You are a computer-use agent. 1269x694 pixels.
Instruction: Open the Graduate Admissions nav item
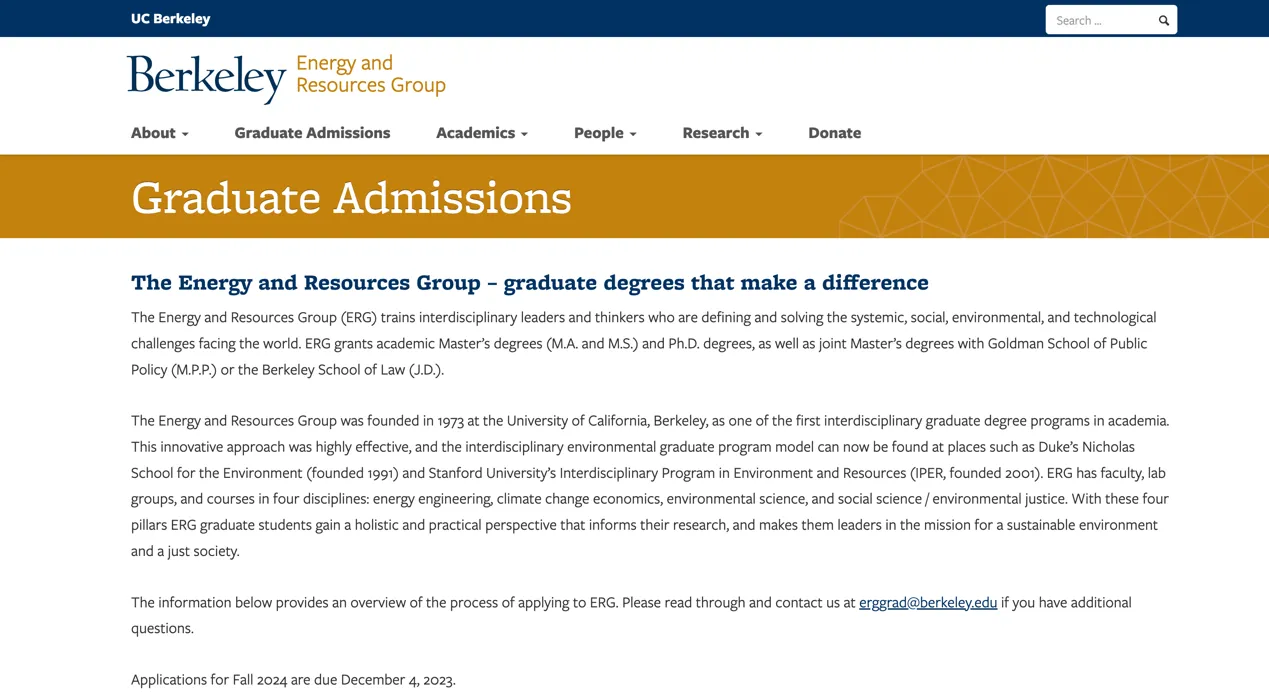click(x=312, y=133)
